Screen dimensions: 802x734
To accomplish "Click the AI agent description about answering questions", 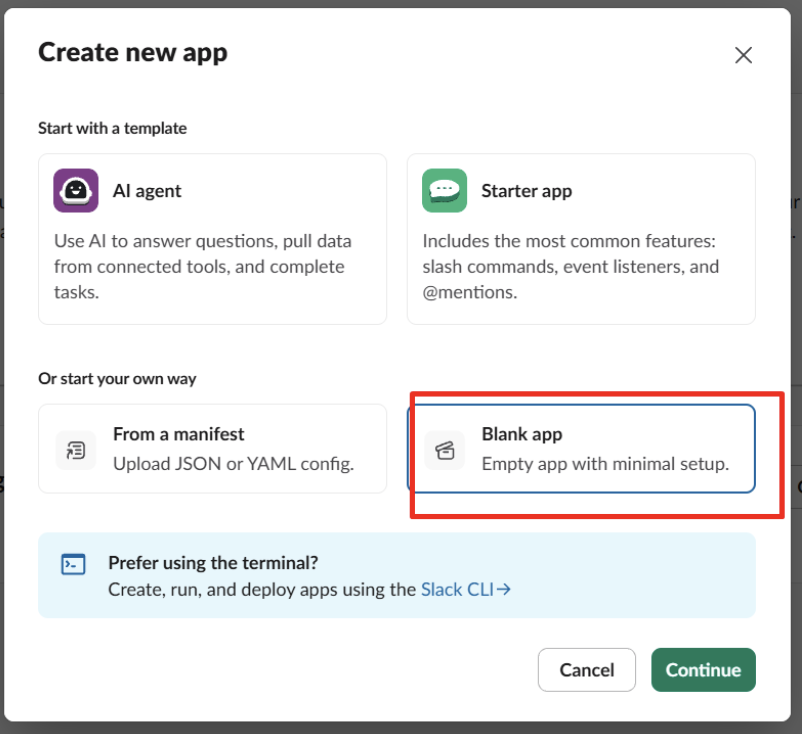I will pyautogui.click(x=203, y=266).
